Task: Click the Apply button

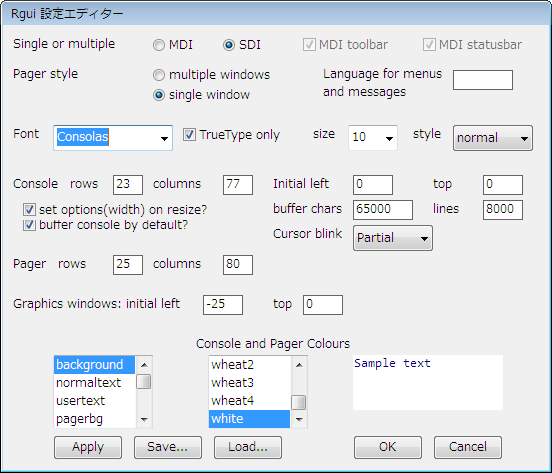Action: (88, 447)
